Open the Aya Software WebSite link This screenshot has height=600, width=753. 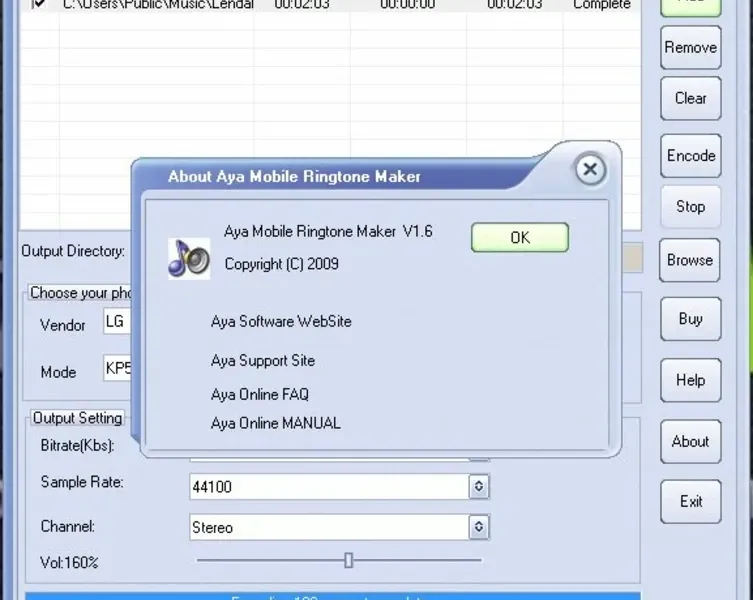coord(281,321)
